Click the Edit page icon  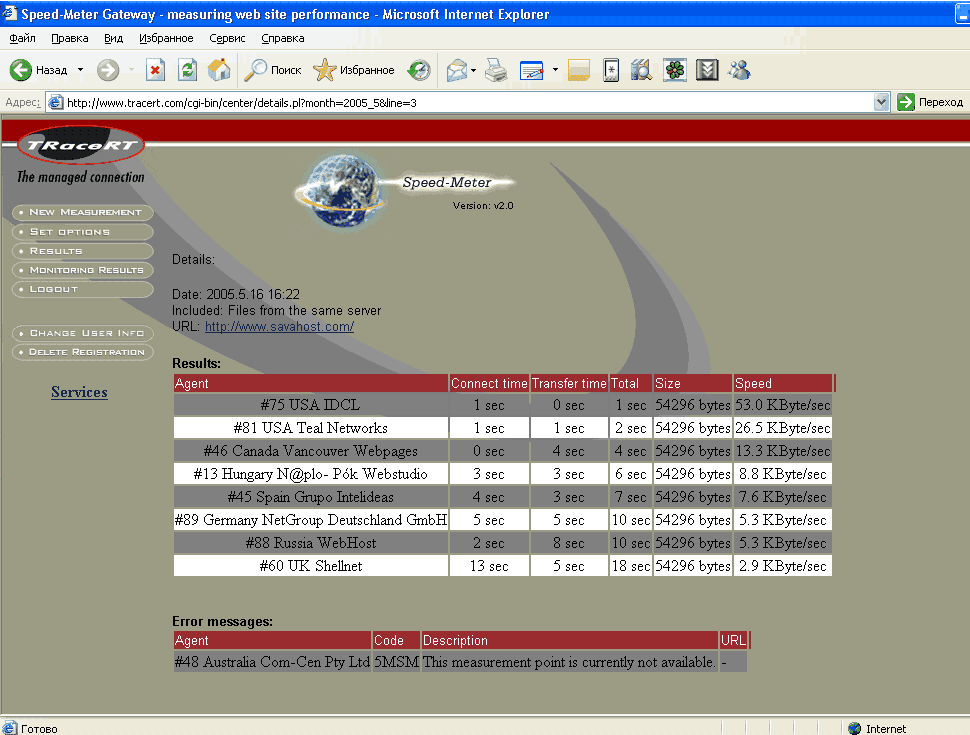[x=531, y=70]
